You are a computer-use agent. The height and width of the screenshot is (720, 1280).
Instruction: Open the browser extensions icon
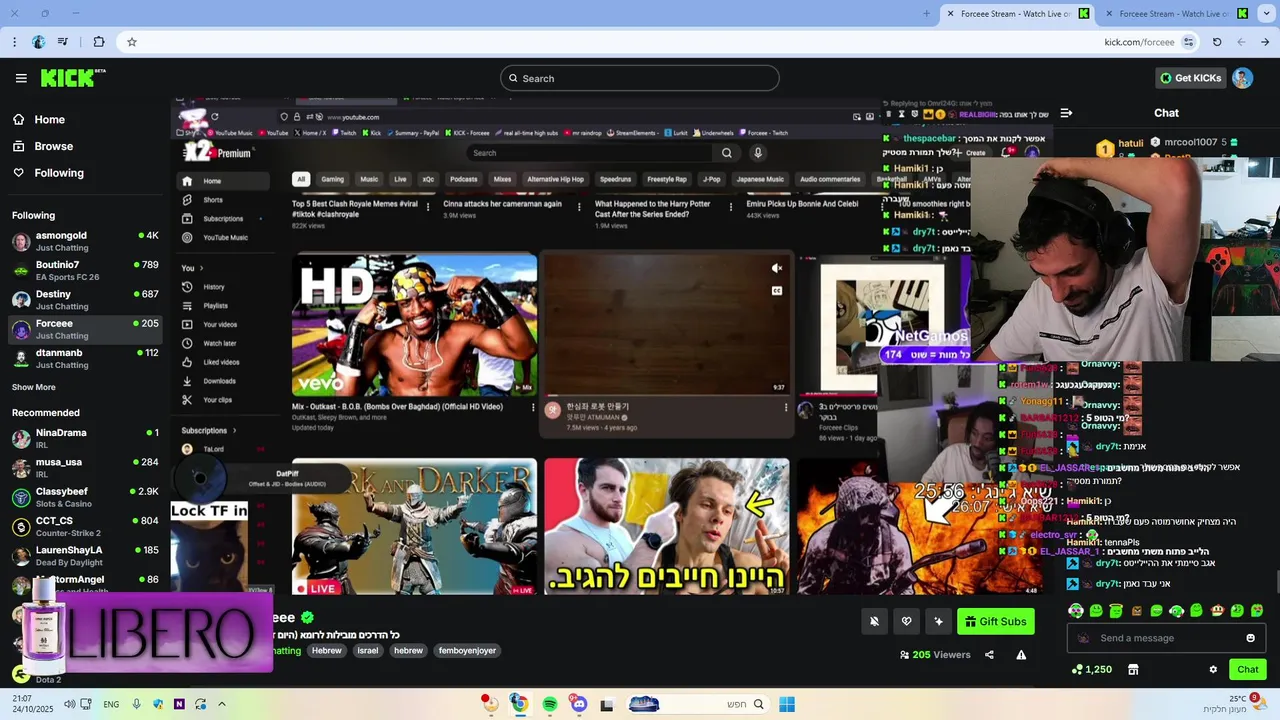(x=98, y=42)
